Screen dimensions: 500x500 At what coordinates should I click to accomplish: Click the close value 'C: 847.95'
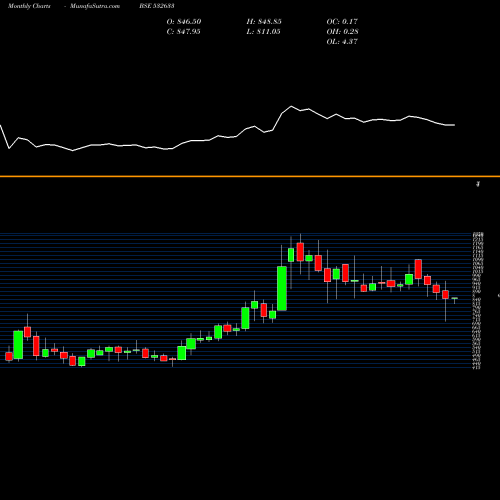tap(183, 32)
